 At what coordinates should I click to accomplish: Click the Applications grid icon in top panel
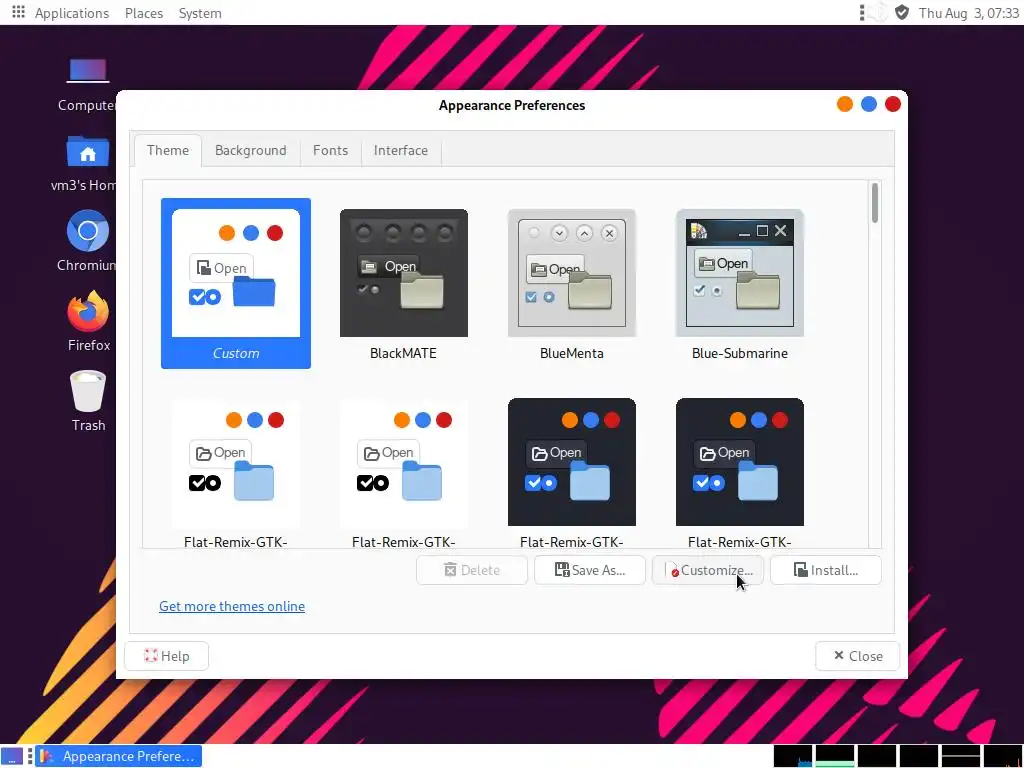tap(18, 12)
